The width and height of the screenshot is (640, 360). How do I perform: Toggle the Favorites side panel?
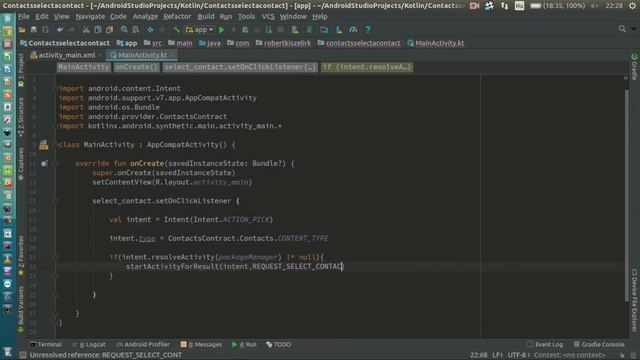point(21,255)
